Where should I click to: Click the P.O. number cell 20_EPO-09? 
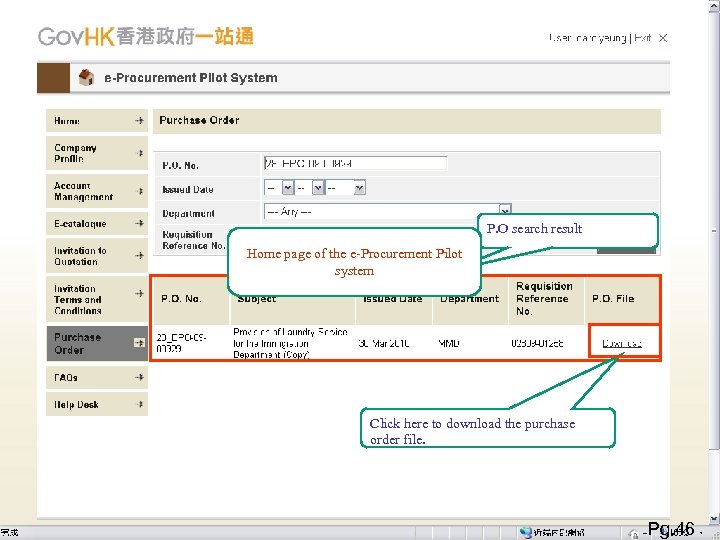pos(181,343)
